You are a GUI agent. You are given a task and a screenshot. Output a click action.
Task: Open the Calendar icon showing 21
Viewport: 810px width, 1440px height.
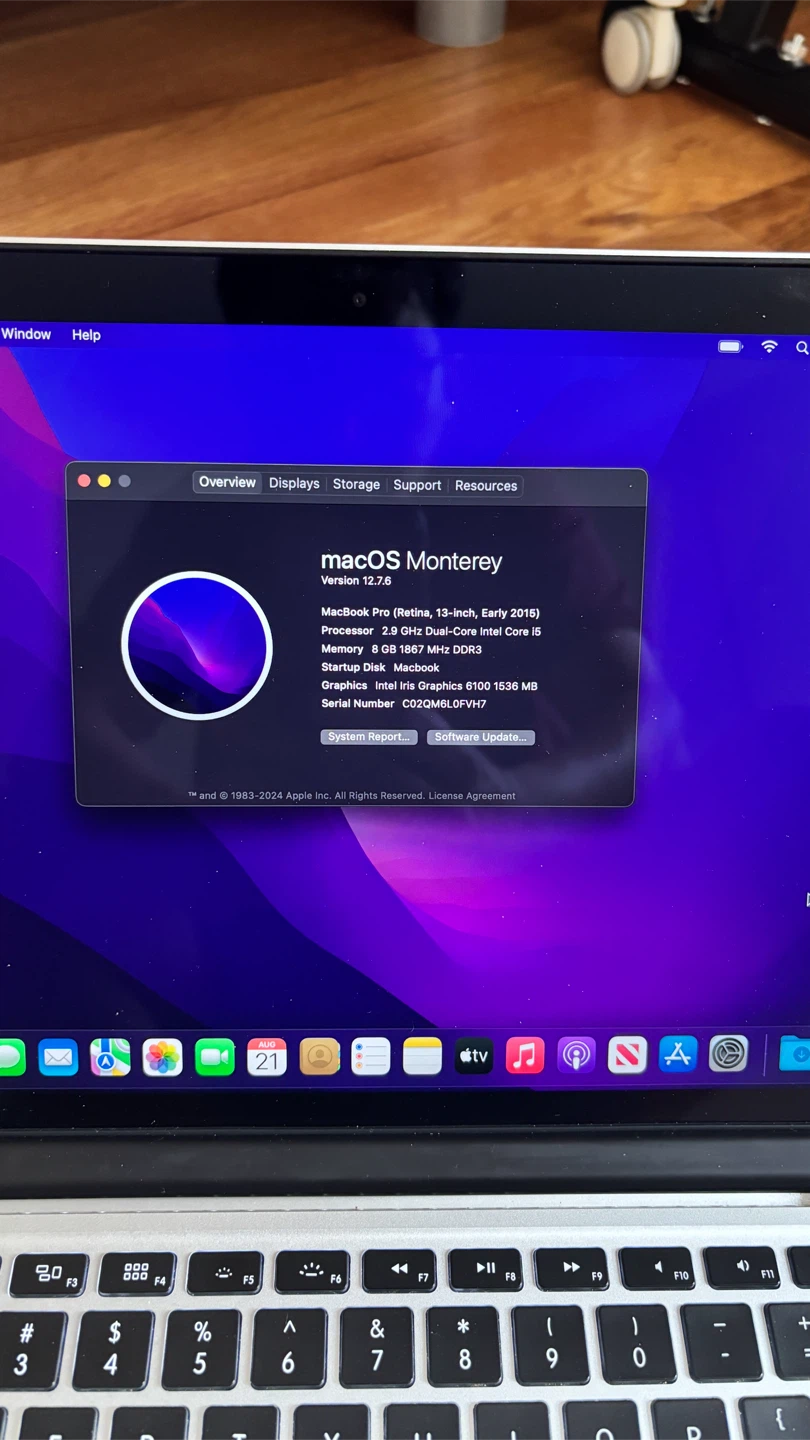pos(266,1057)
